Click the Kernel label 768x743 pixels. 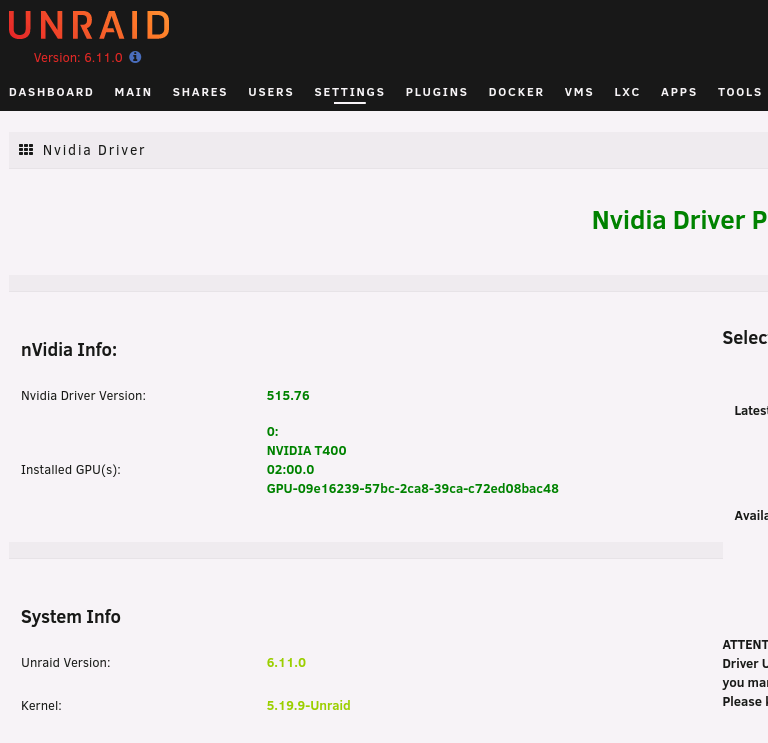pos(41,706)
